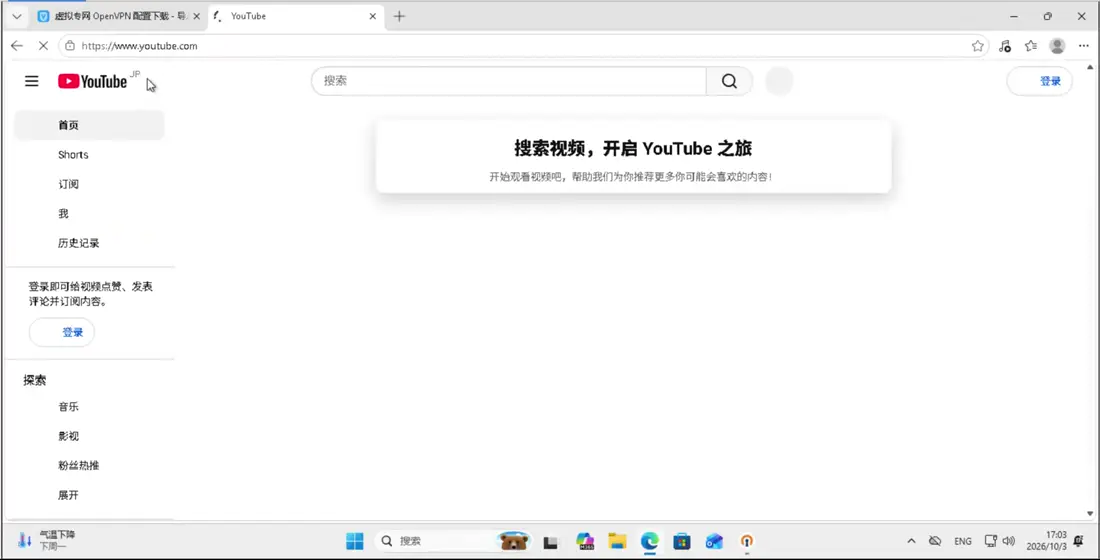Open 历史记录 history in sidebar
This screenshot has width=1100, height=560.
(89, 243)
